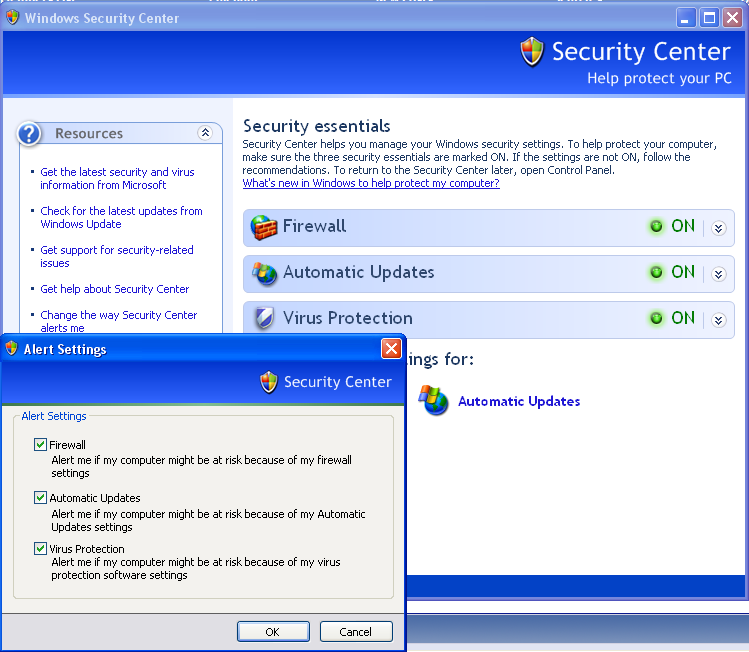Uncheck the Virus Protection alert checkbox
This screenshot has height=652, width=749.
[x=41, y=548]
